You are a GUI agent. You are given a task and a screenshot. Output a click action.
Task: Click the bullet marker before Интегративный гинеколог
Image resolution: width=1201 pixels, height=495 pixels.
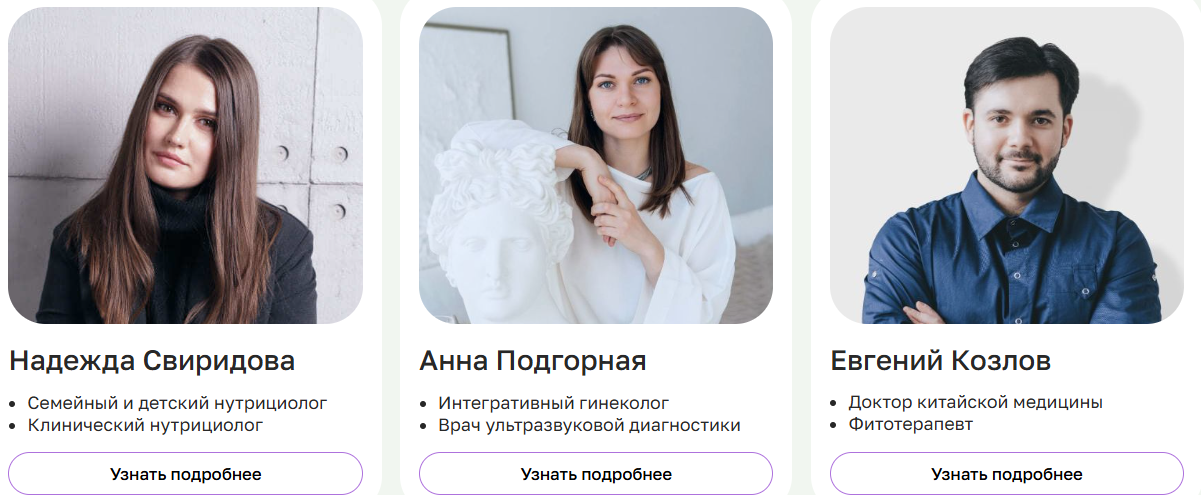(423, 404)
